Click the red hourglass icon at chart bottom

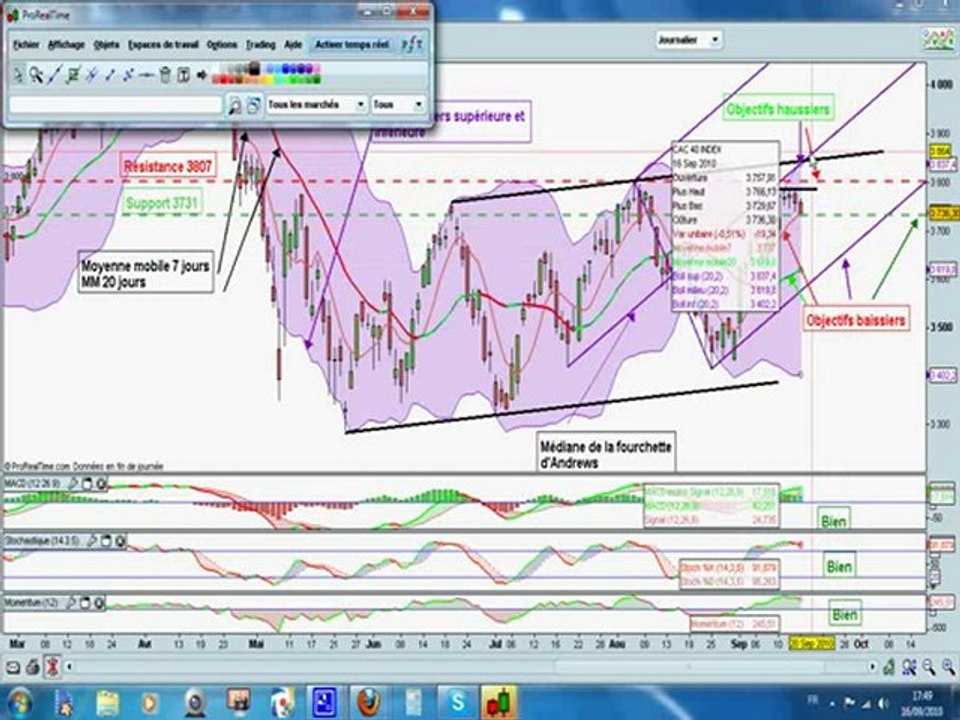[53, 667]
